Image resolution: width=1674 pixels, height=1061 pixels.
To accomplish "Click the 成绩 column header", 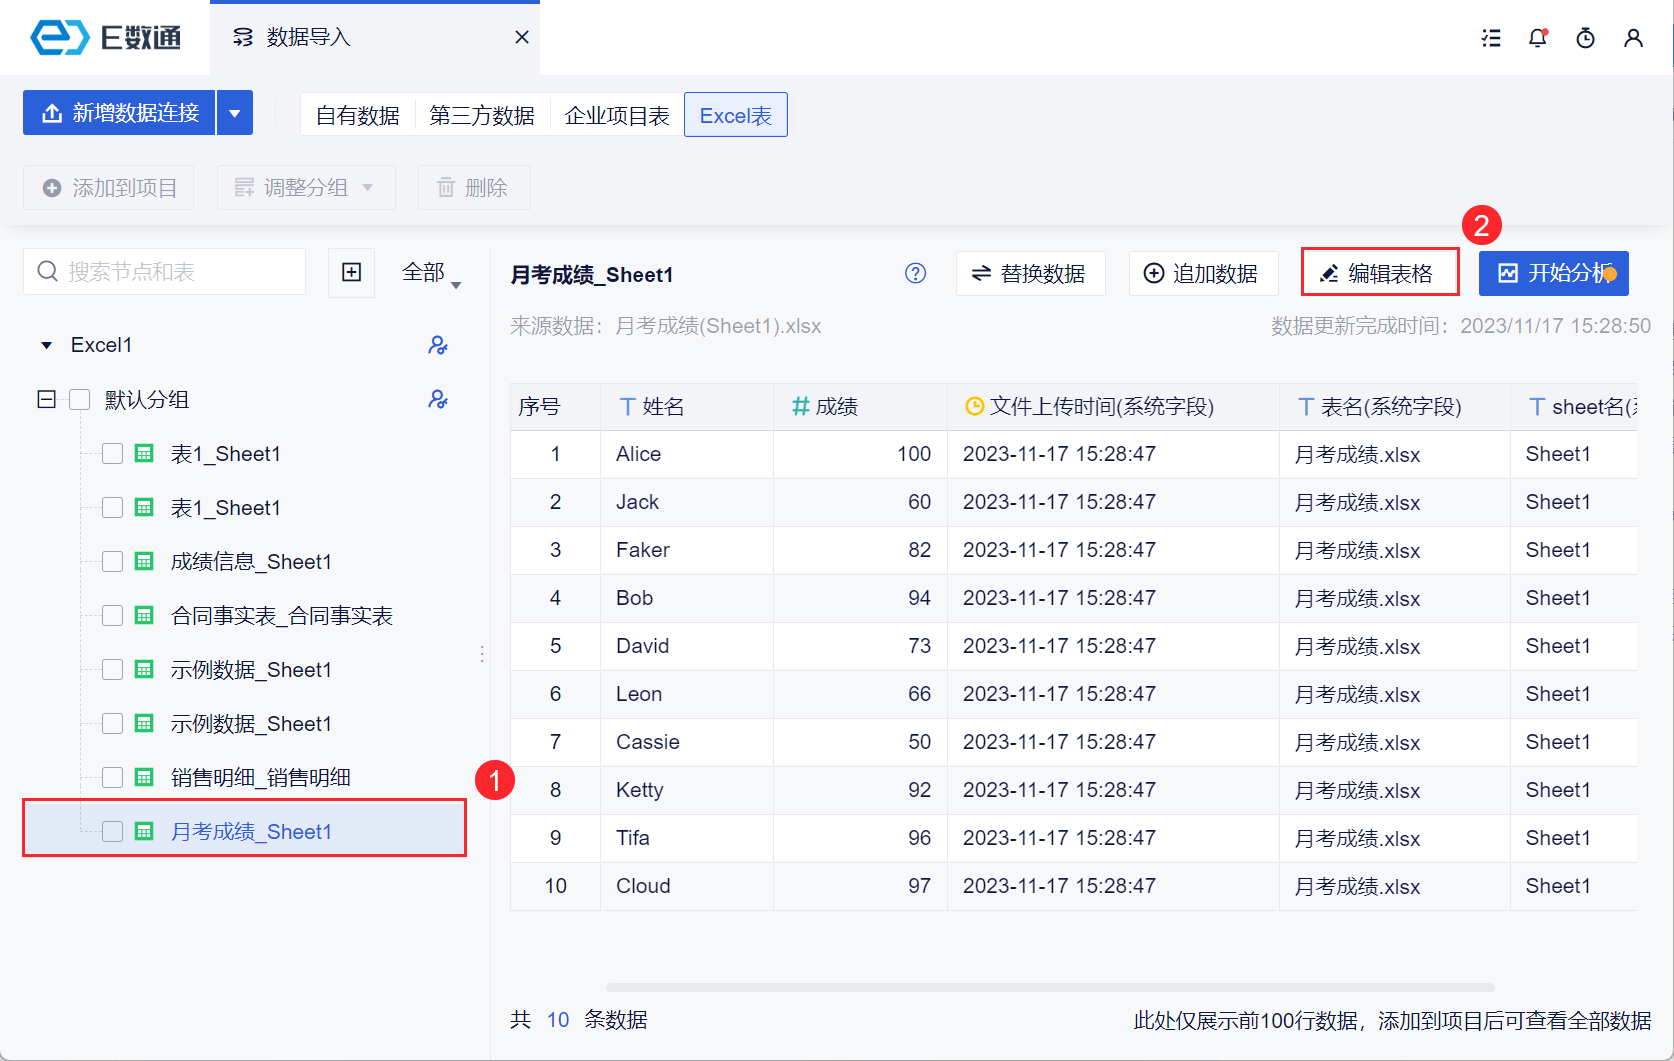I will (x=860, y=407).
